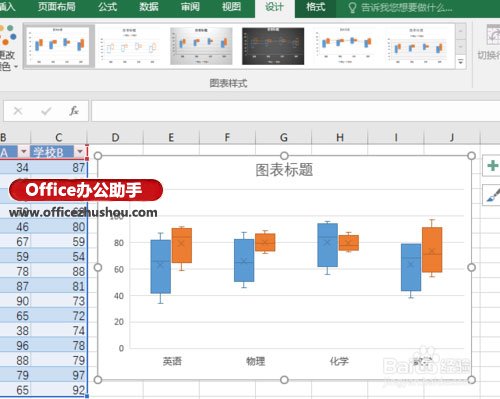Click the confirm checkmark formula bar icon

coord(46,111)
